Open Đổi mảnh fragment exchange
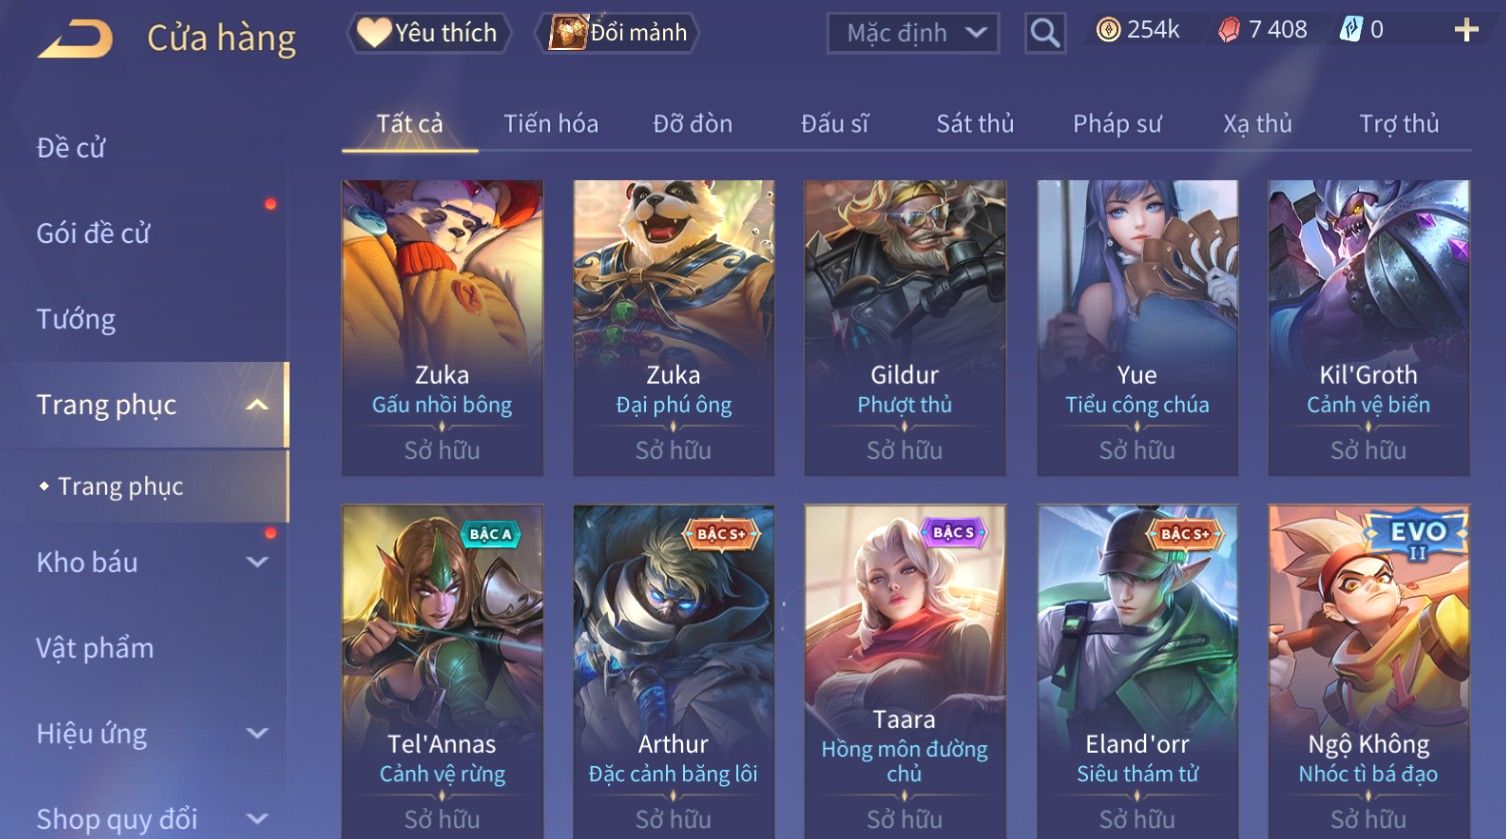 [x=617, y=33]
